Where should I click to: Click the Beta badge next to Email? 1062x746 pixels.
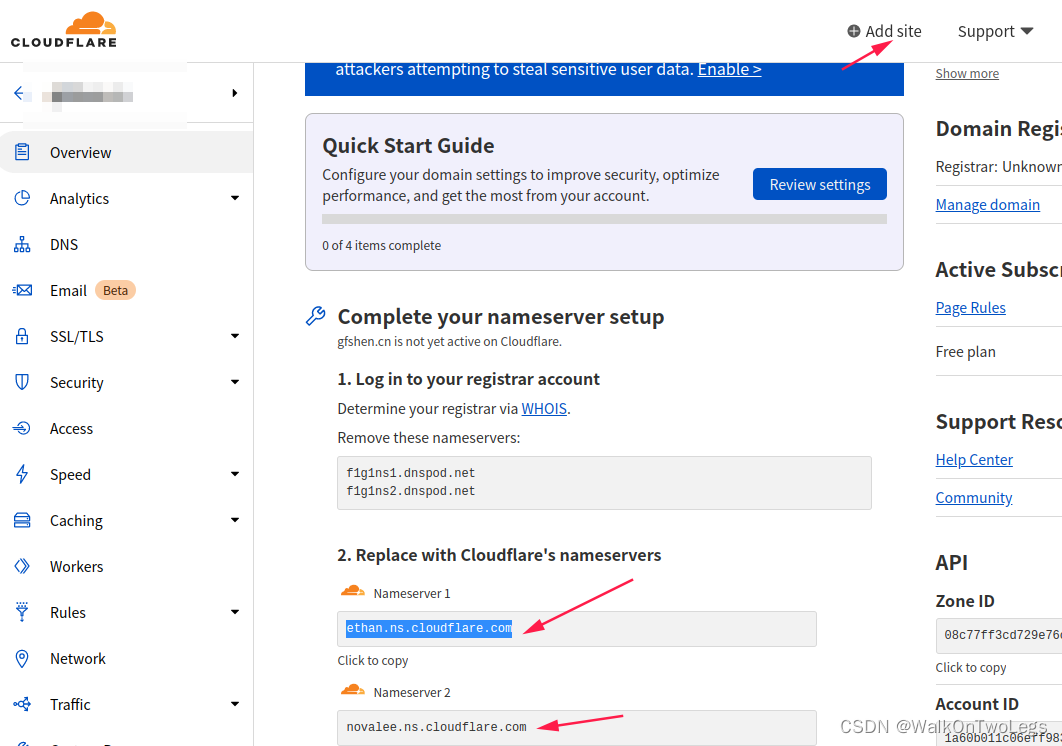click(115, 290)
